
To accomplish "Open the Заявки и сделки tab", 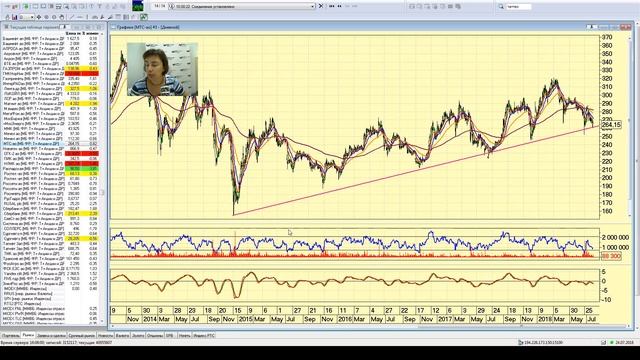I will pyautogui.click(x=51, y=336).
